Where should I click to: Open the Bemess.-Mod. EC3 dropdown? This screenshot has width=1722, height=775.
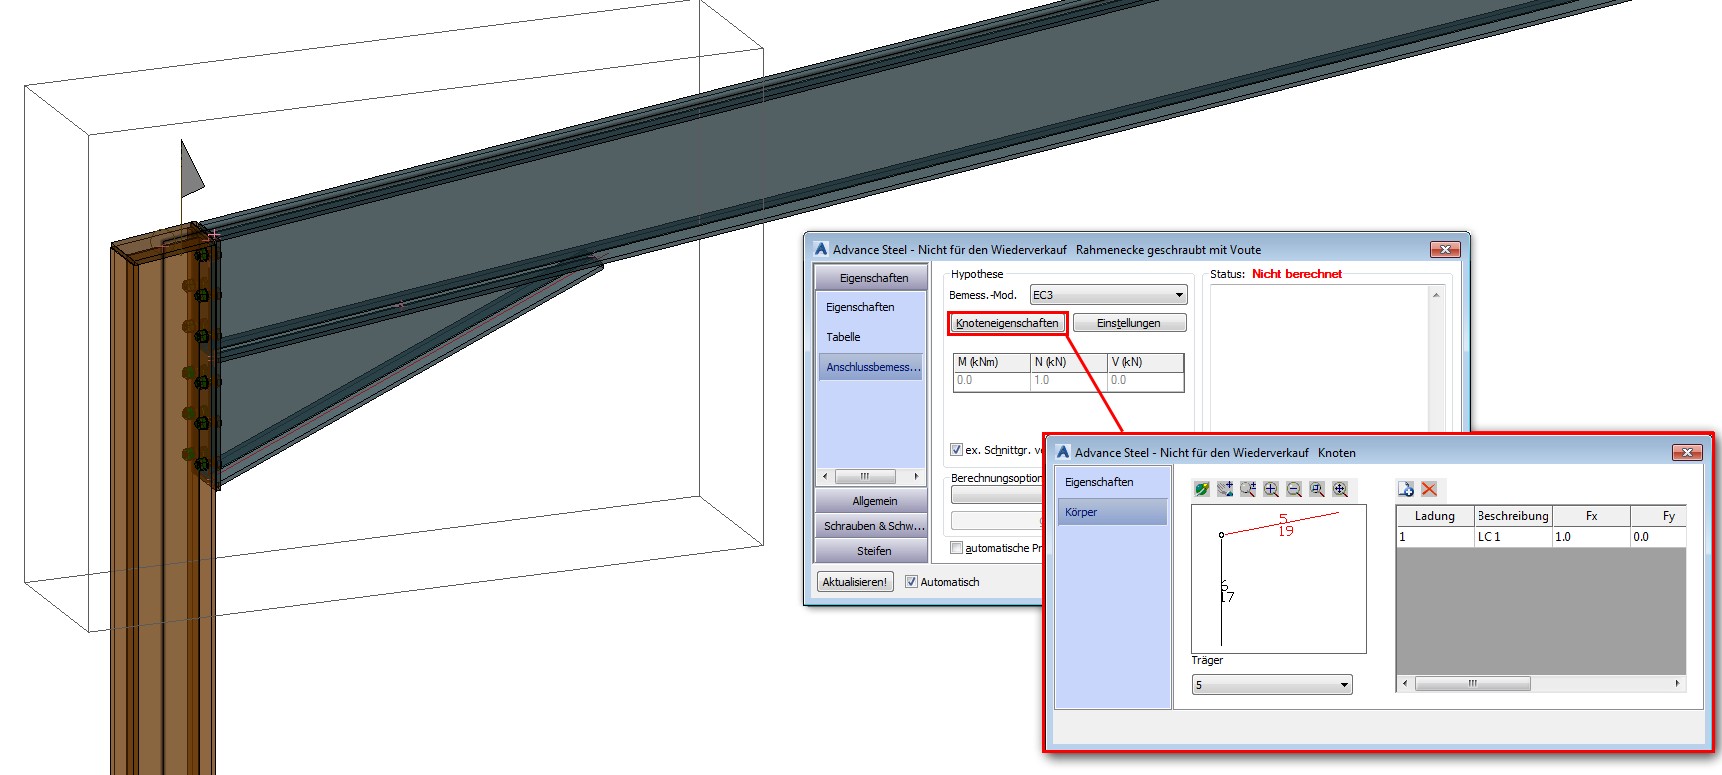point(1109,295)
